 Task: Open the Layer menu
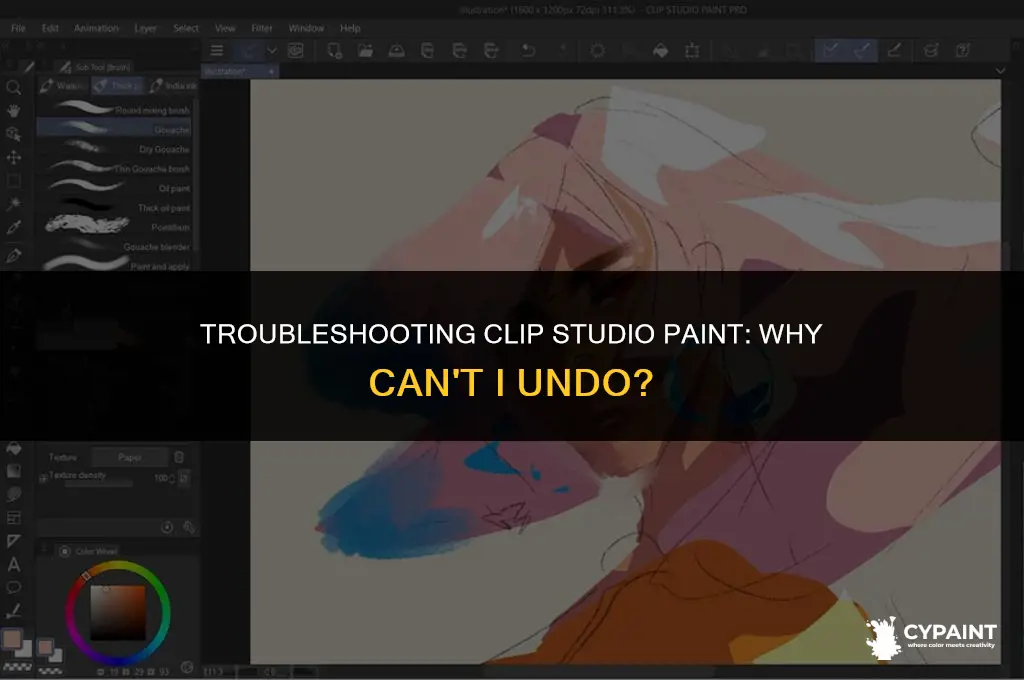(x=145, y=28)
